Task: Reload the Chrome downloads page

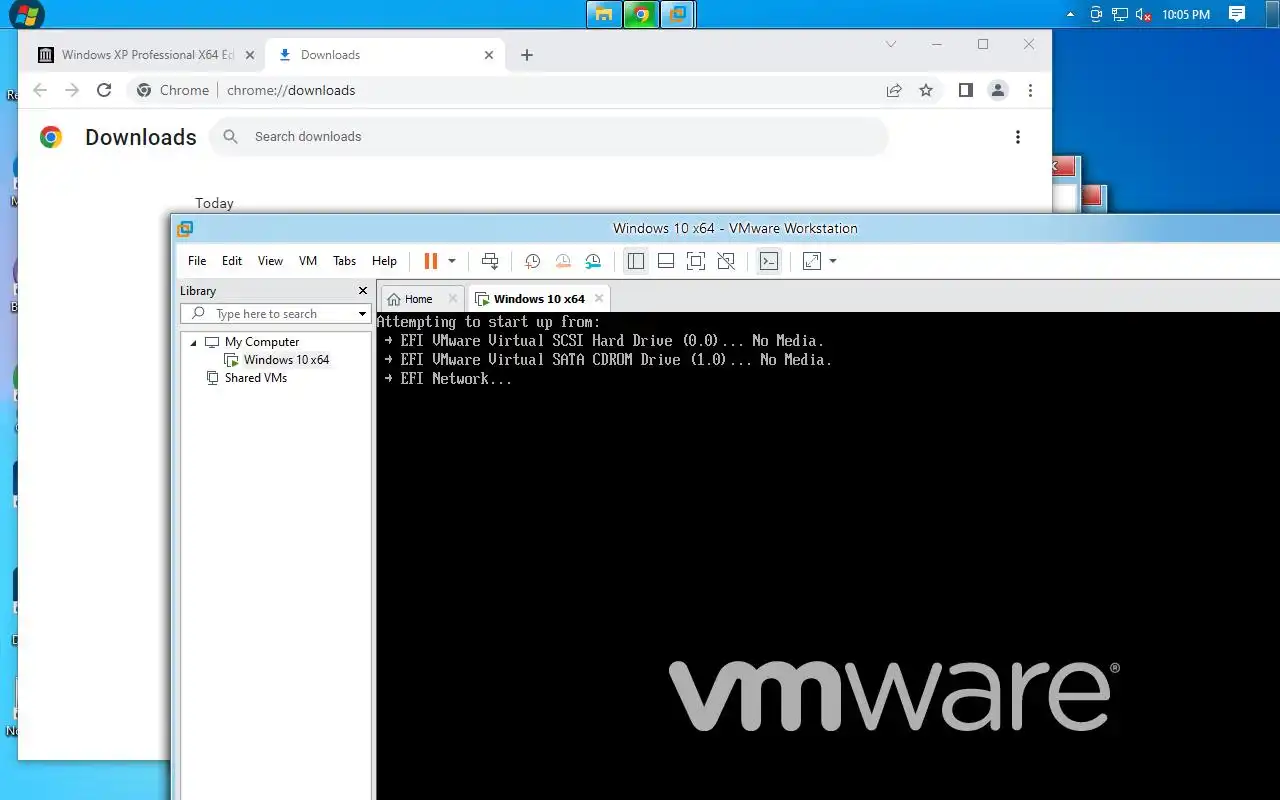Action: tap(104, 90)
